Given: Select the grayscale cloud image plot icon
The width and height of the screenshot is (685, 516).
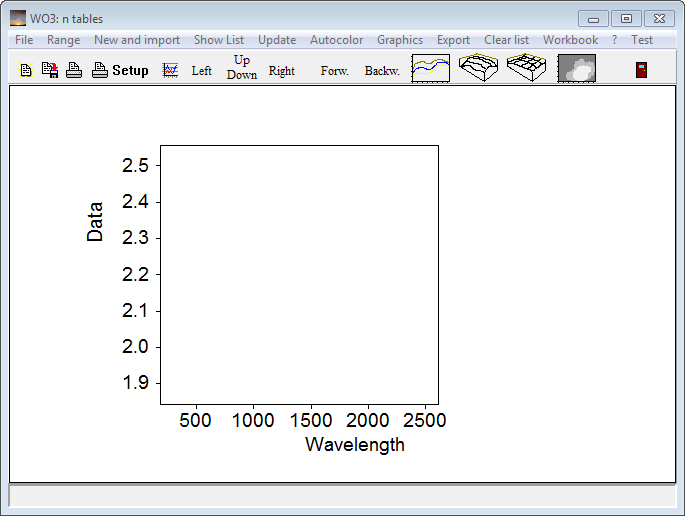Looking at the screenshot, I should [576, 69].
